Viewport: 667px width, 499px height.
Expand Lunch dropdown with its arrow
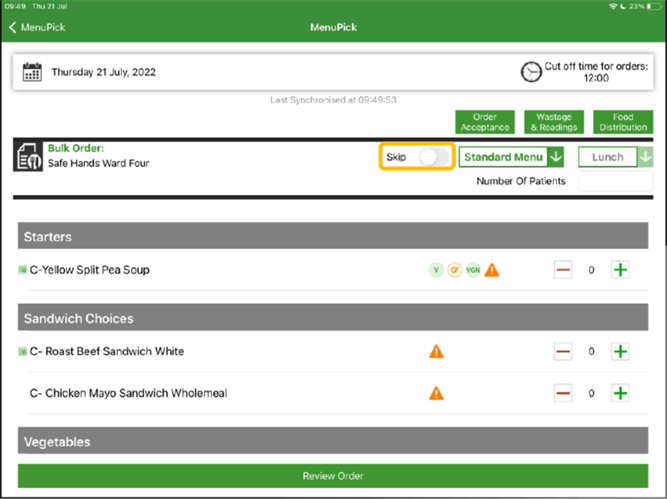645,157
